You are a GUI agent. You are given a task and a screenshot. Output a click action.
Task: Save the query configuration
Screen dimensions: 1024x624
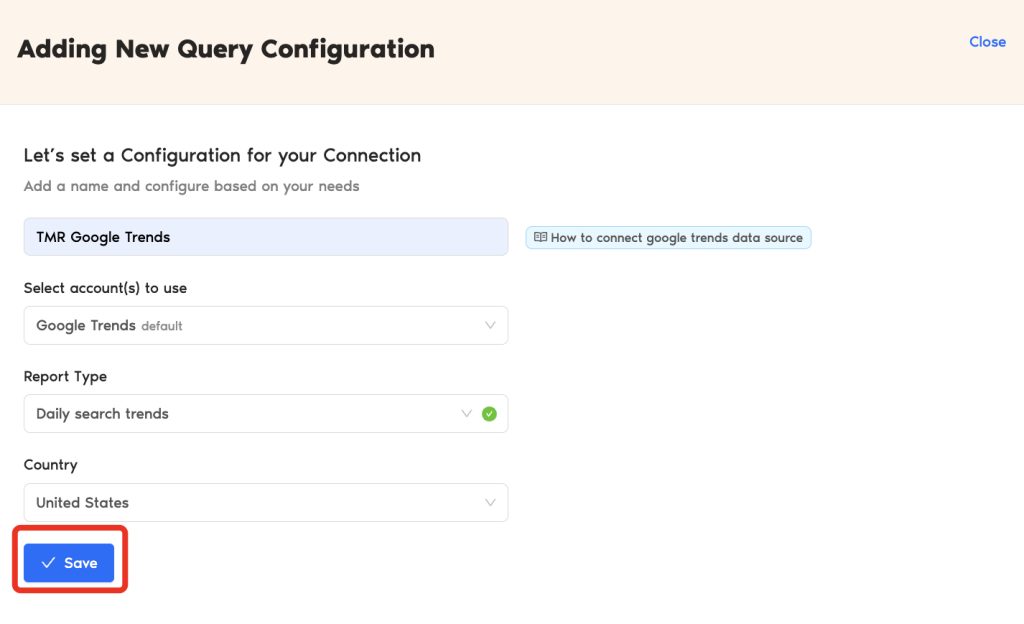tap(69, 563)
